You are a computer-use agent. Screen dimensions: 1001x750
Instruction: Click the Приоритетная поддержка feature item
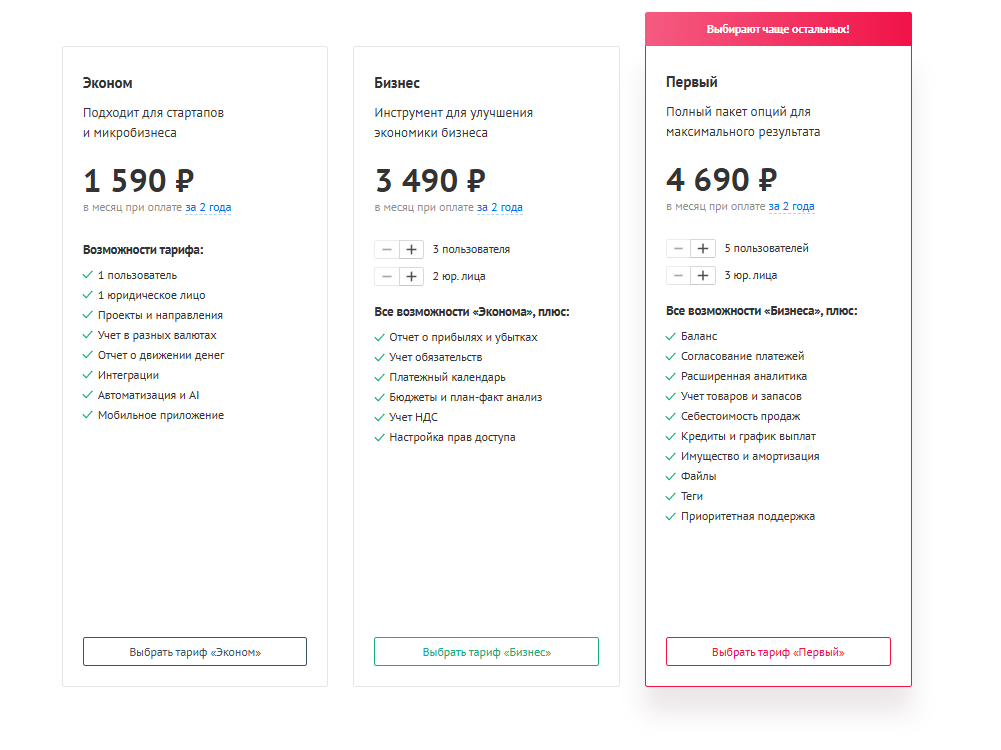point(747,517)
